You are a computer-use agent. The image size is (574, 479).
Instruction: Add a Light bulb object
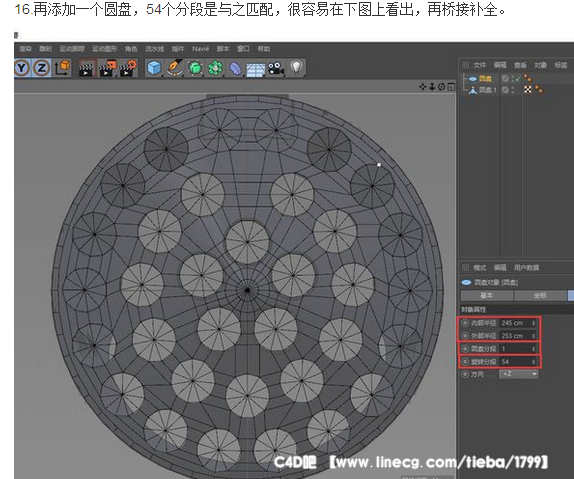[x=296, y=68]
